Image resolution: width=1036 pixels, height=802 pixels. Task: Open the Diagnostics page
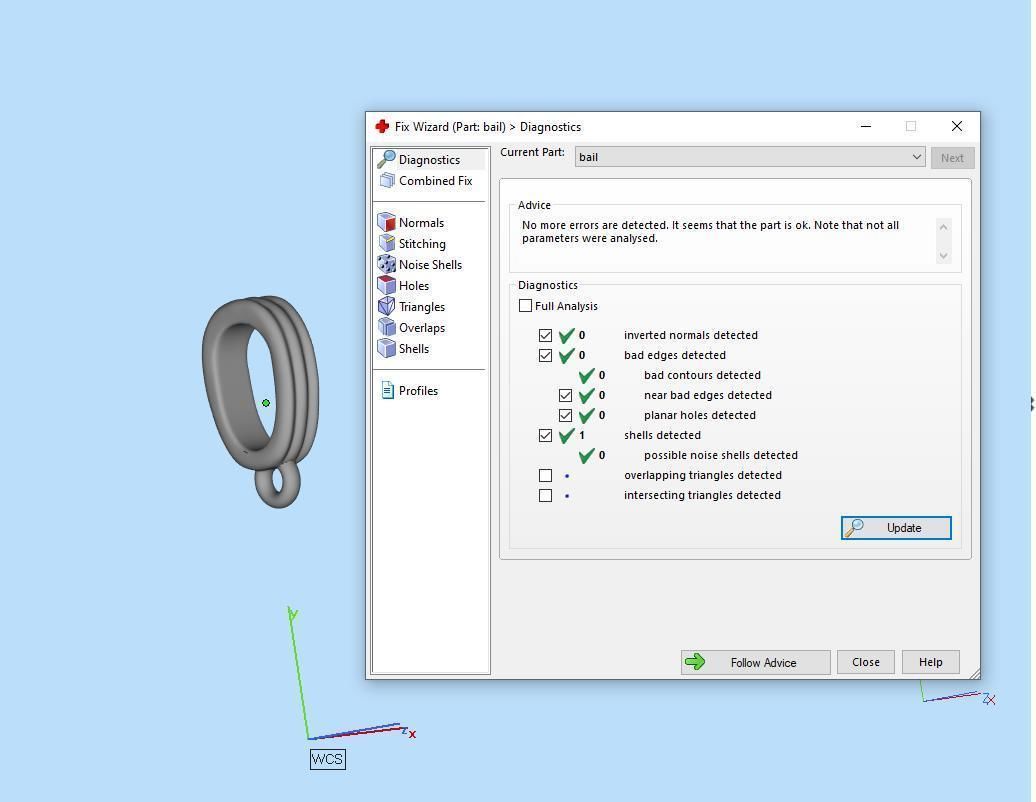click(x=429, y=160)
